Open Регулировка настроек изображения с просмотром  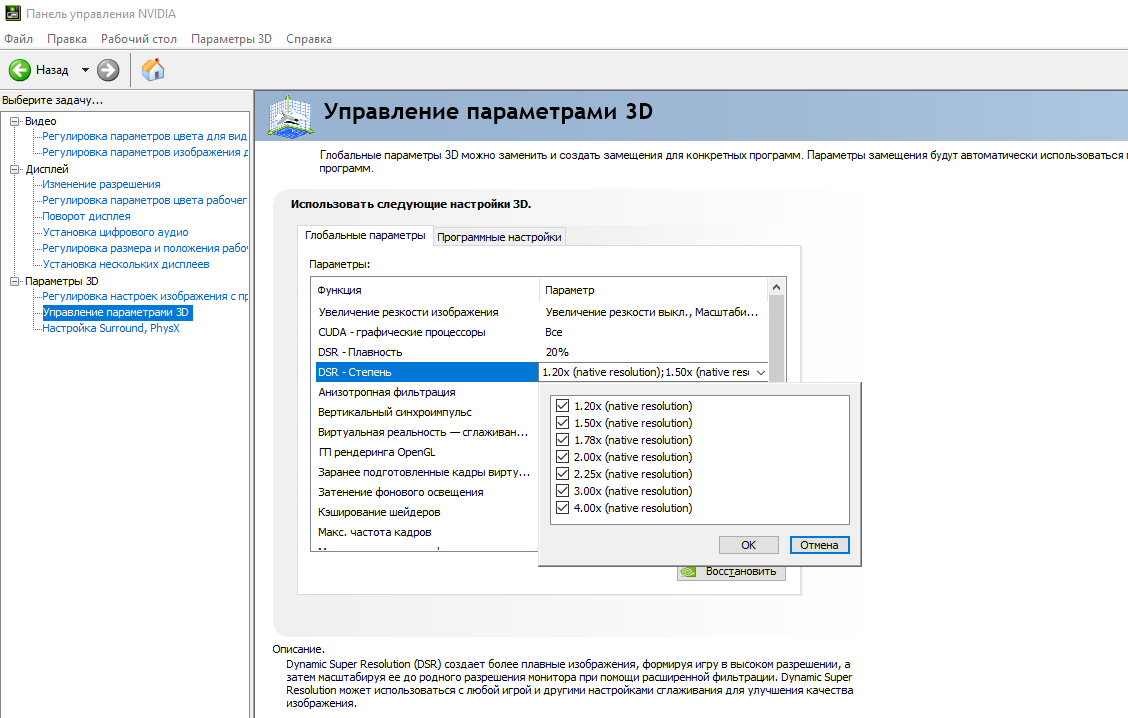coord(144,296)
